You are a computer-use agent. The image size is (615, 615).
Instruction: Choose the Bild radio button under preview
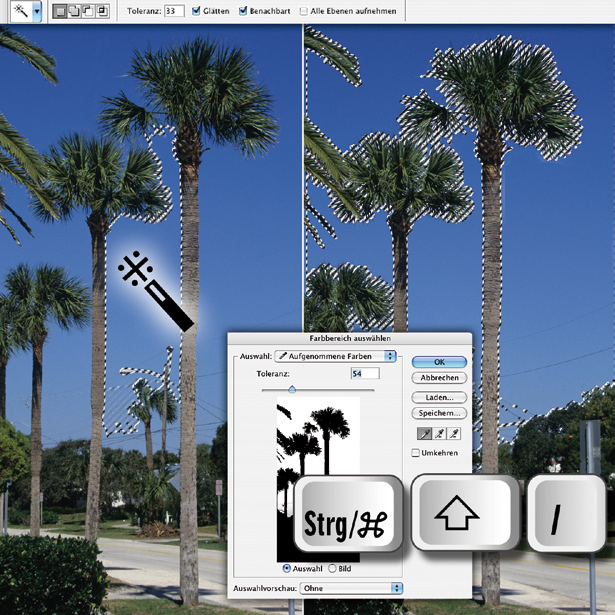click(332, 568)
